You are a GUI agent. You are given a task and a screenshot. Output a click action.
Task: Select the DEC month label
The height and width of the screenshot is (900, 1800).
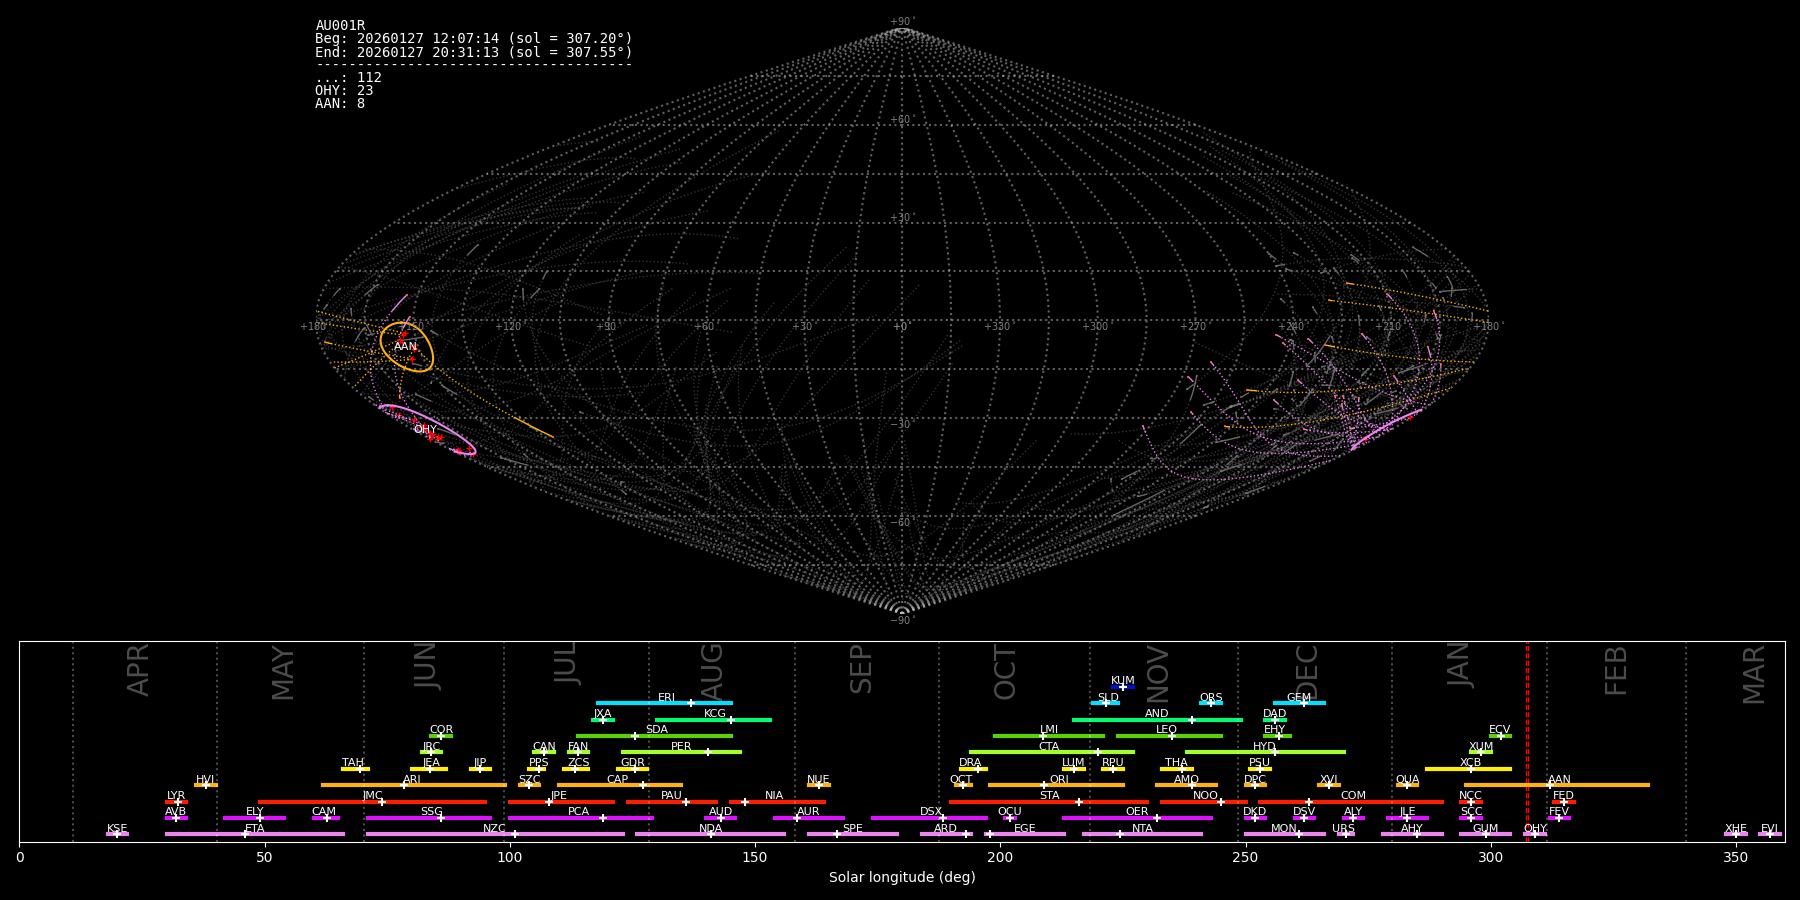1307,671
